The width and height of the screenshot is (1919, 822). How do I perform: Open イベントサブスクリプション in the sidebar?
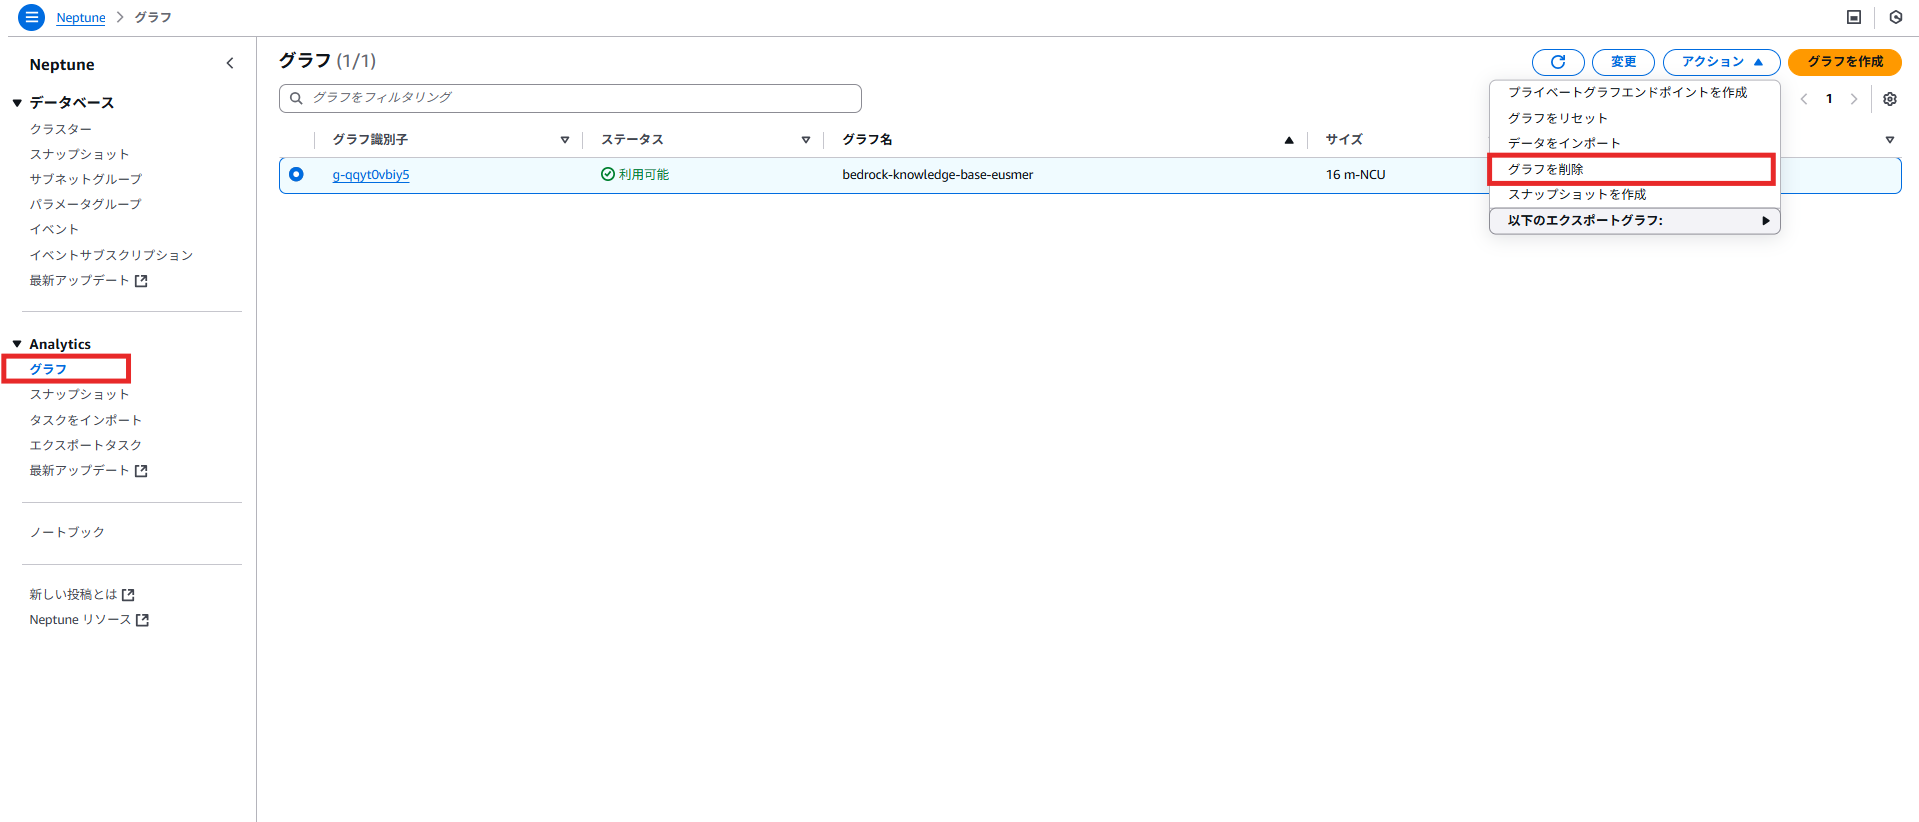[111, 255]
